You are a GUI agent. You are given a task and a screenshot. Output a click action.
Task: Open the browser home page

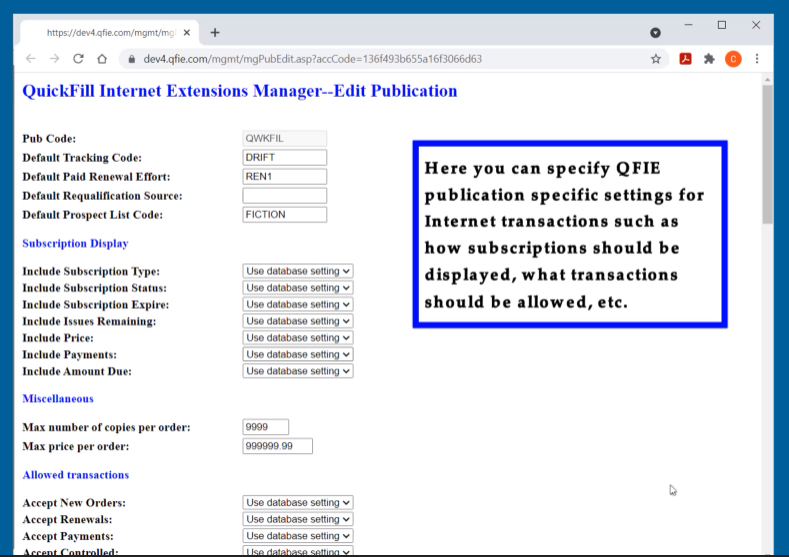102,59
